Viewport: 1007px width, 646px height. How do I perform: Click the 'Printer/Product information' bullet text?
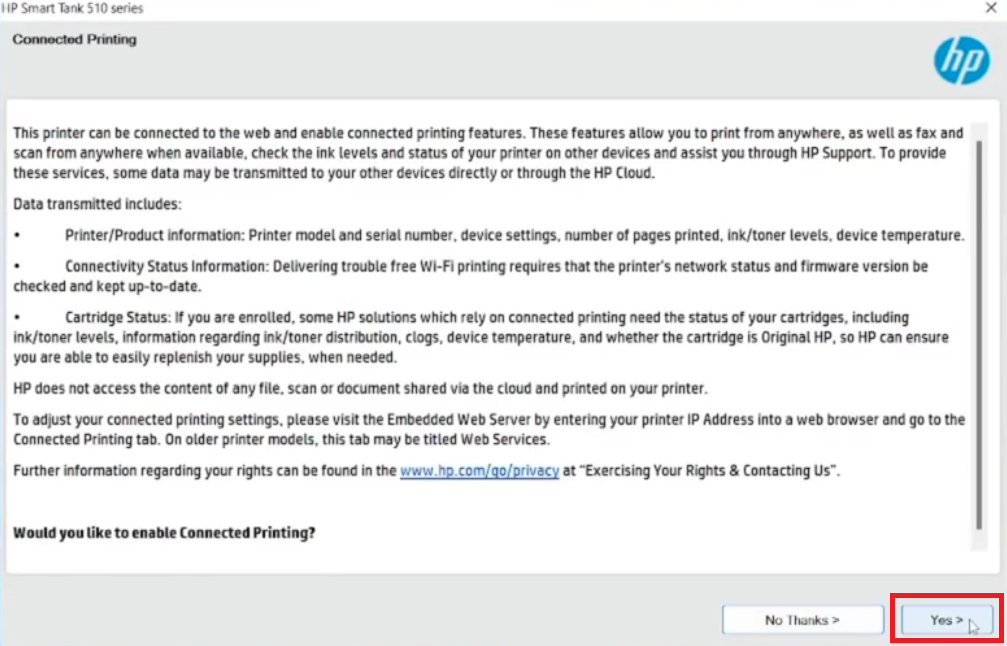pyautogui.click(x=514, y=235)
